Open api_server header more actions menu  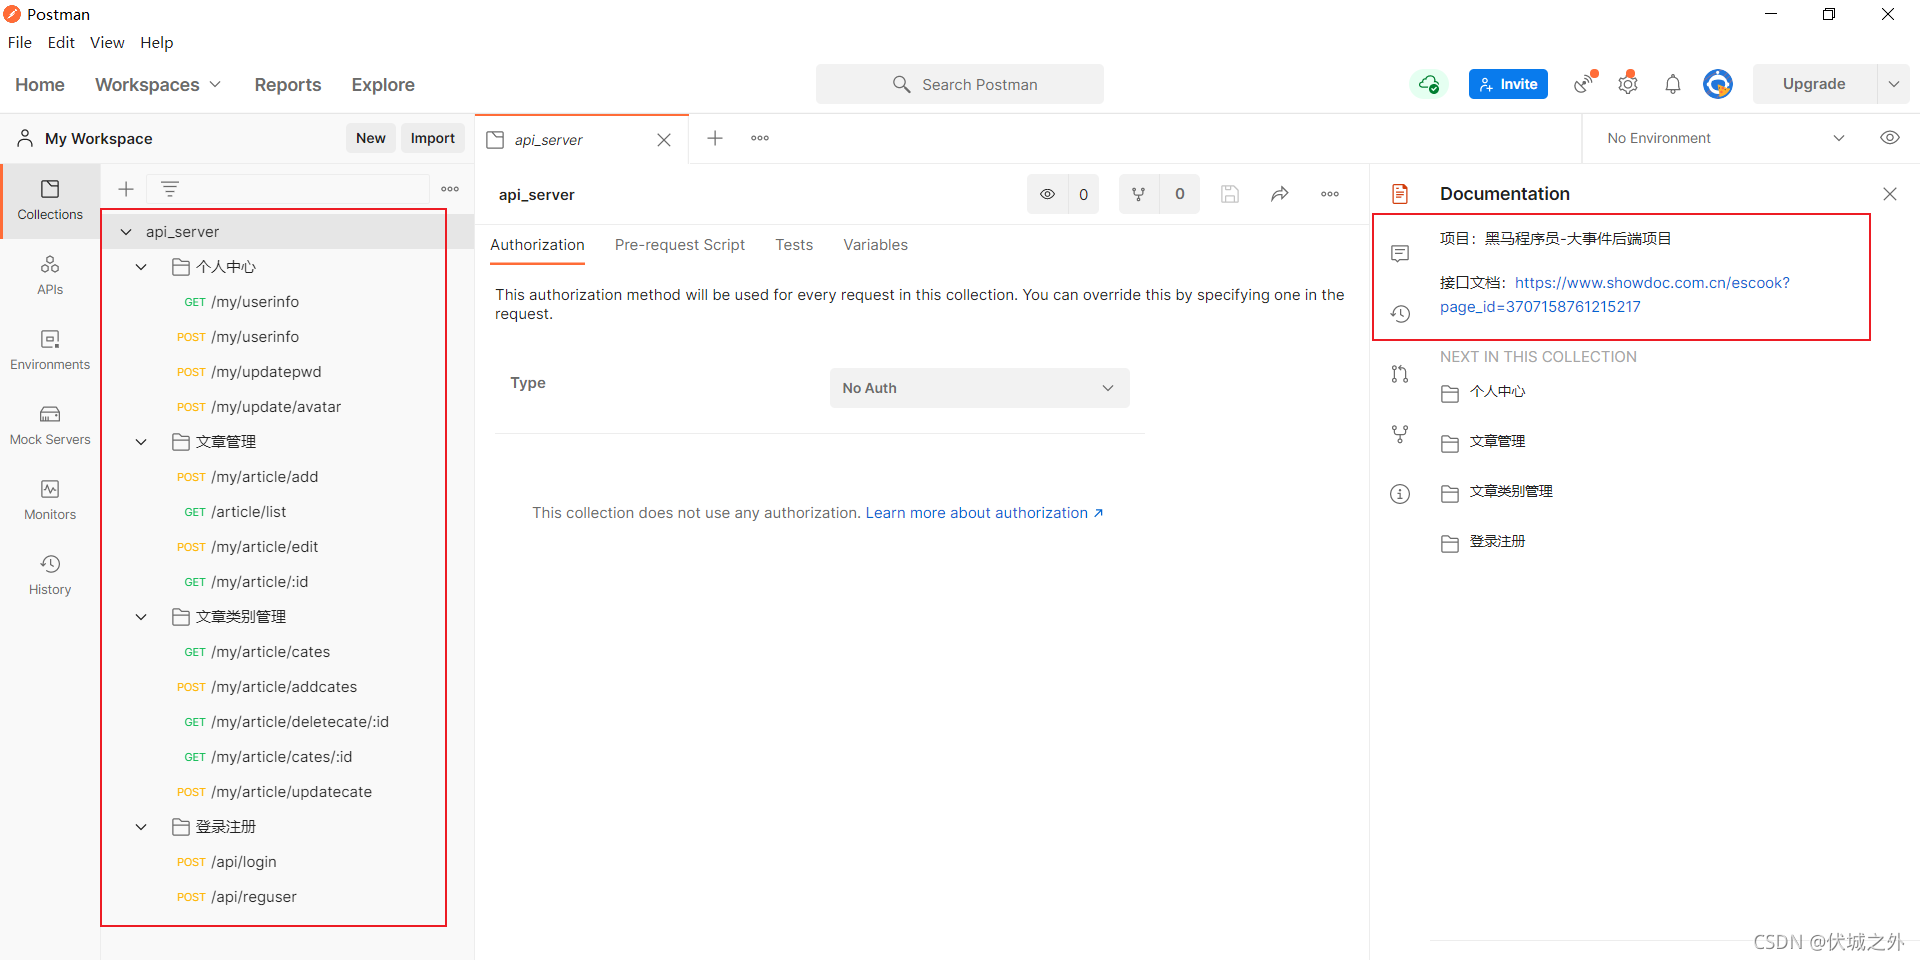tap(1330, 194)
